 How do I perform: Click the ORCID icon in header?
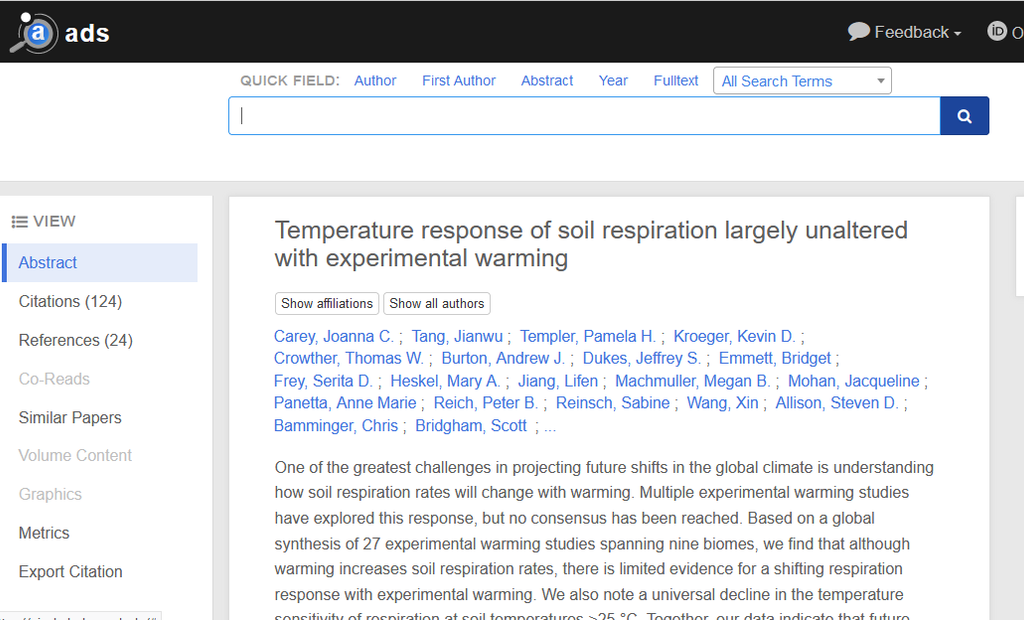[997, 32]
